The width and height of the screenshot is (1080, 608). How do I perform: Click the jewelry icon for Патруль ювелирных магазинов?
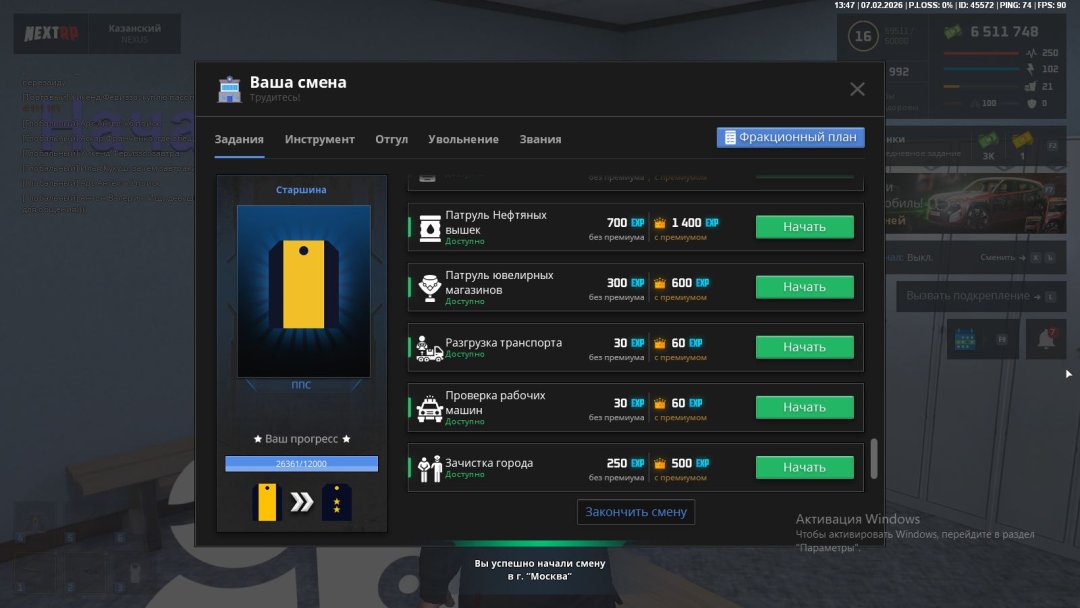click(429, 287)
